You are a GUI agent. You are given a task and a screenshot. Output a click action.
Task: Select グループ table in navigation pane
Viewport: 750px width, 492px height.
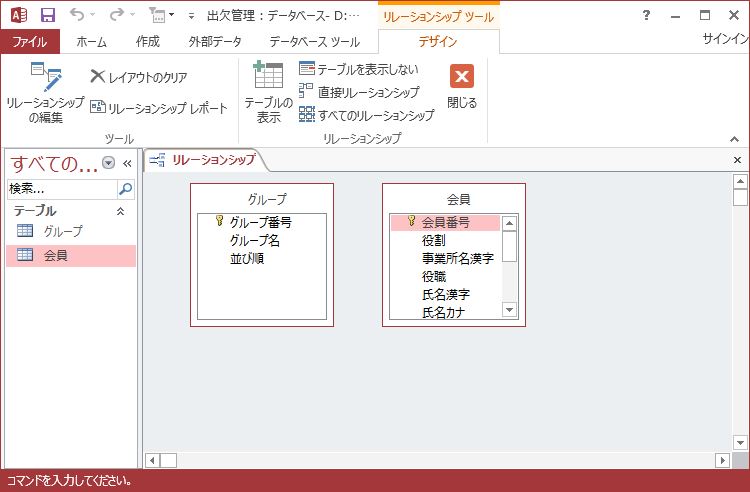point(71,231)
